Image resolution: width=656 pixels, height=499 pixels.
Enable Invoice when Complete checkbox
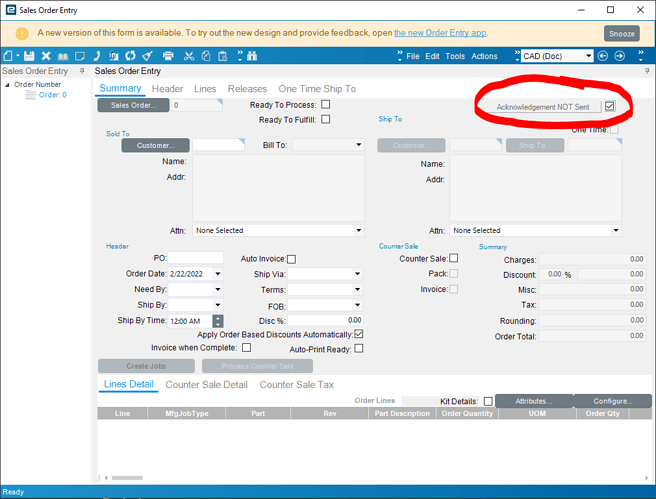(246, 348)
